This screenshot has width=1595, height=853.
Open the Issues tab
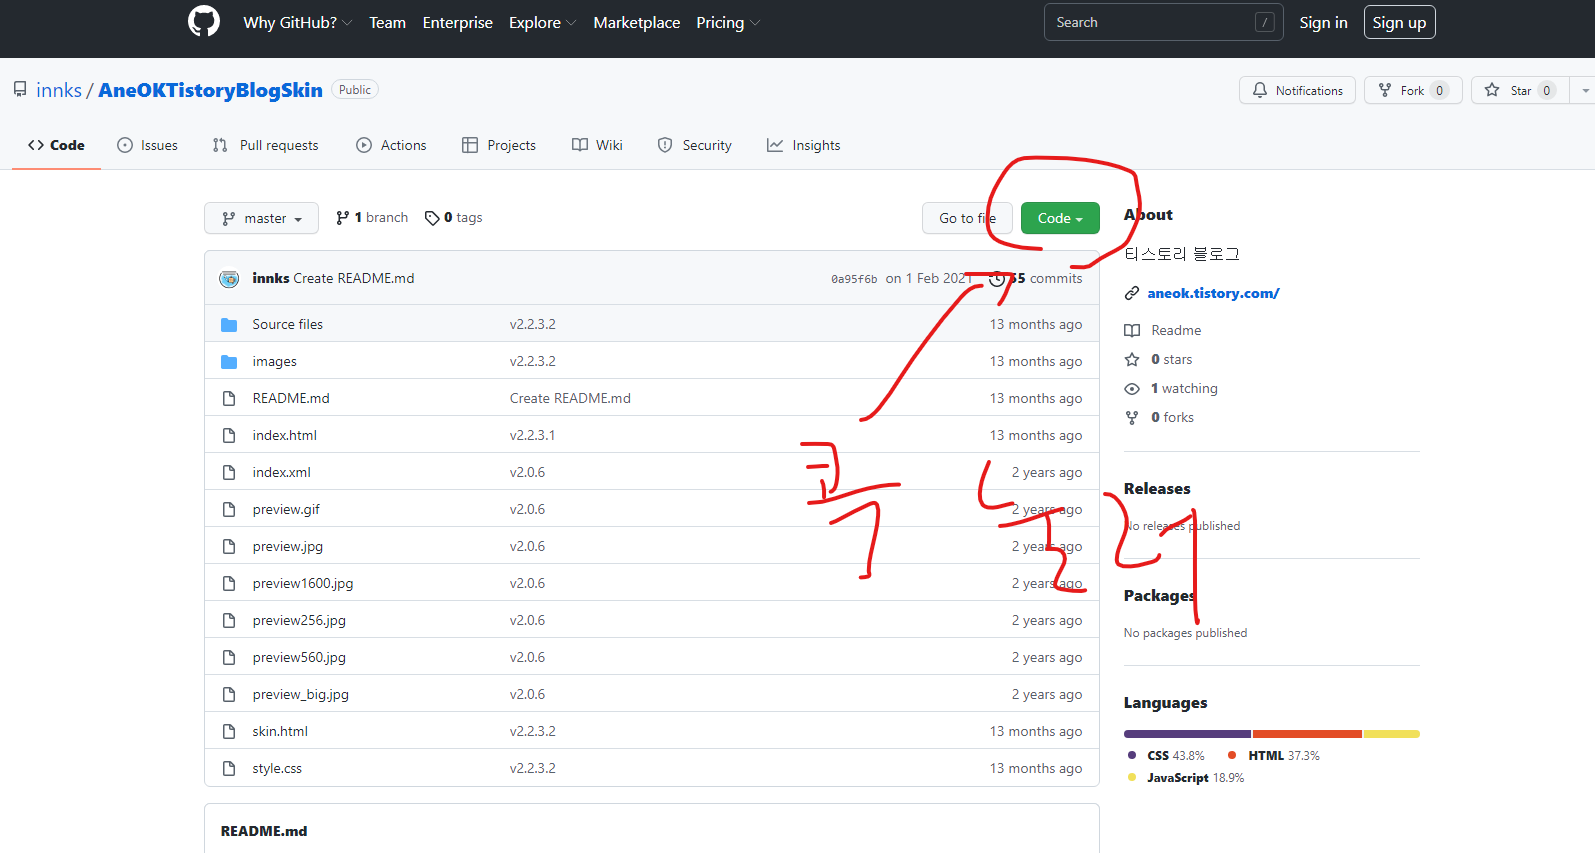(x=147, y=145)
